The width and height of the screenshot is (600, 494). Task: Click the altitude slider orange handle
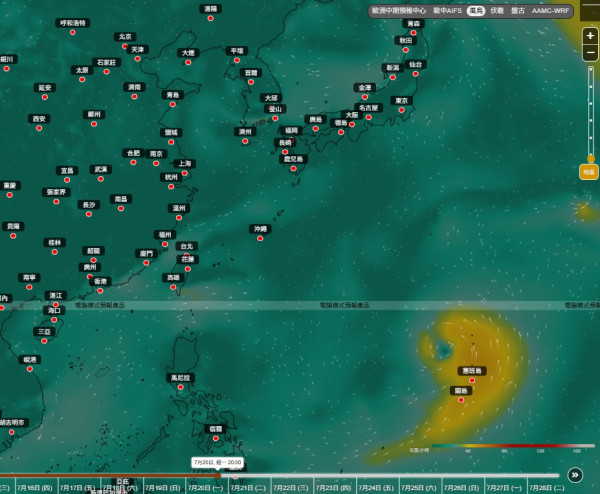(x=591, y=158)
